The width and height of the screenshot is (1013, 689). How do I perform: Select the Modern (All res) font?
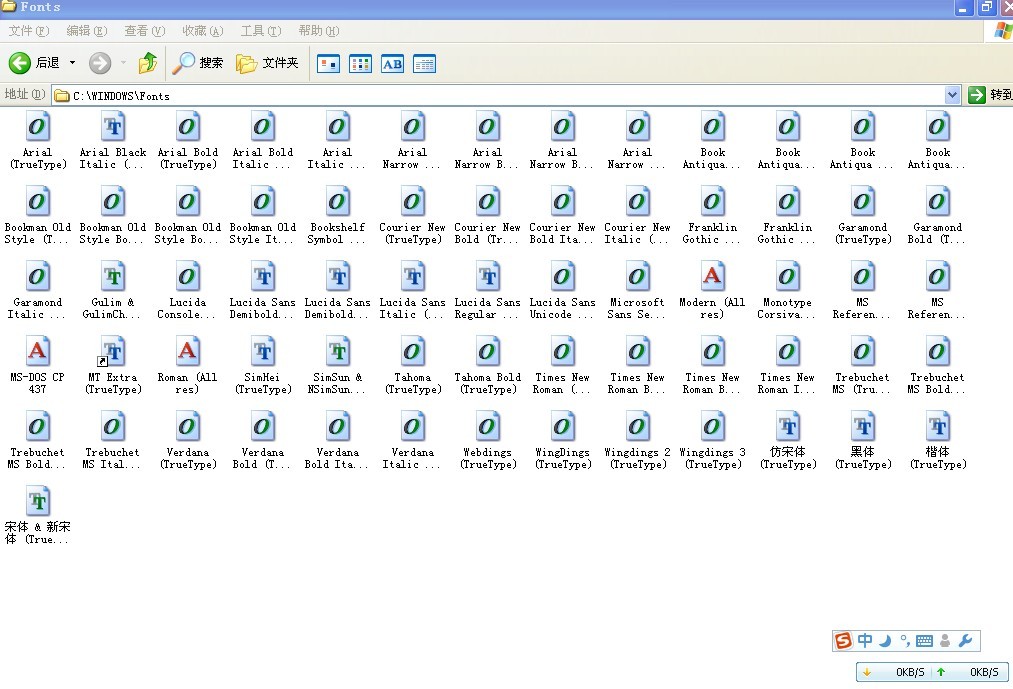(x=712, y=290)
